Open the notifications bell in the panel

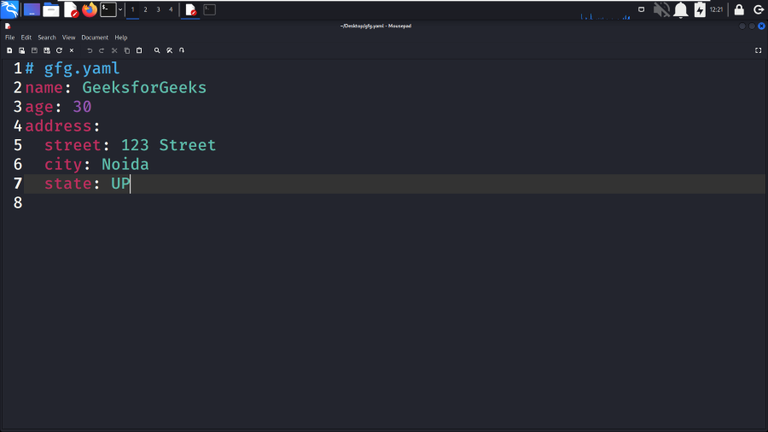pos(680,10)
